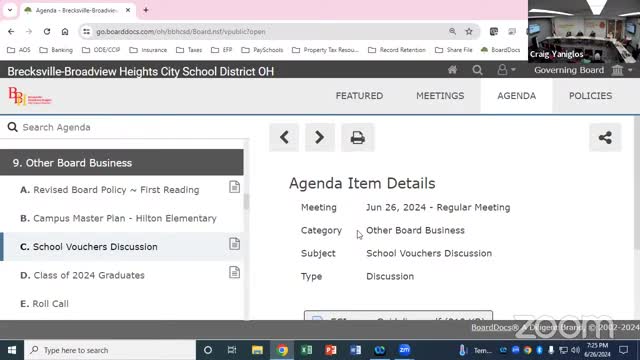Viewport: 640px width, 360px height.
Task: Switch to the FEATURED tab
Action: pos(359,96)
